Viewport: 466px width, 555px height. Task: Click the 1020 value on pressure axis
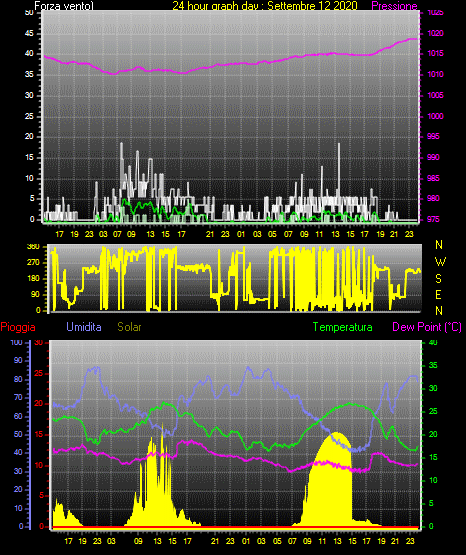click(435, 33)
